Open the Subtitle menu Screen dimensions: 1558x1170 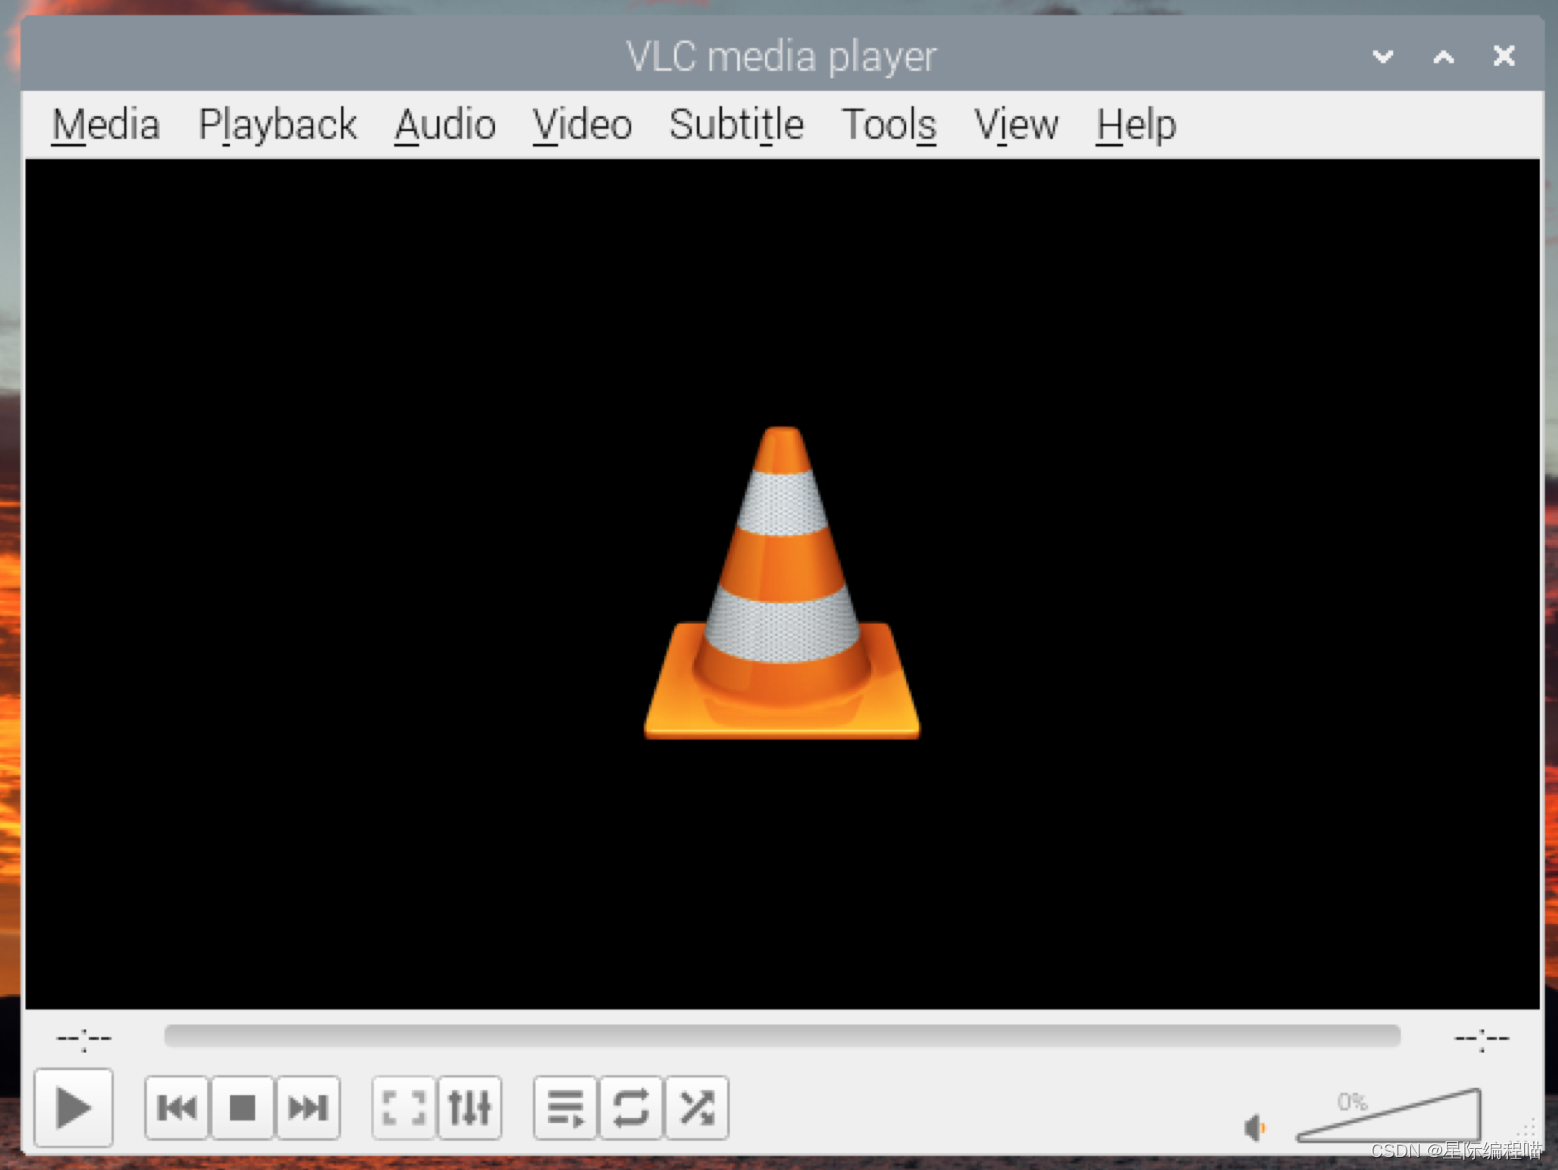736,125
